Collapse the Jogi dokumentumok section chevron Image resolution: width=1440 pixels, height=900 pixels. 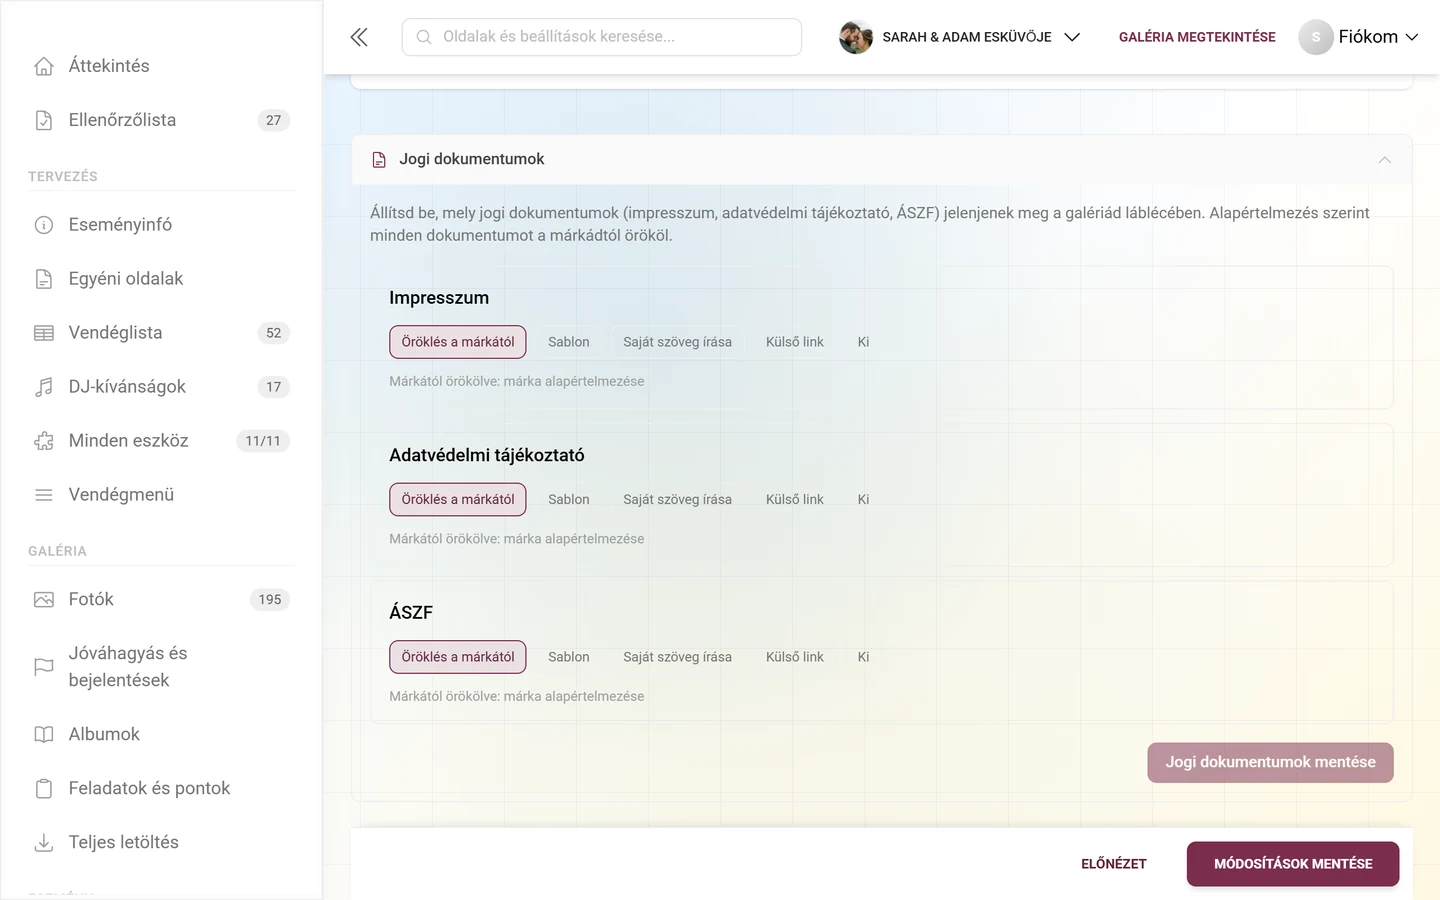1385,160
